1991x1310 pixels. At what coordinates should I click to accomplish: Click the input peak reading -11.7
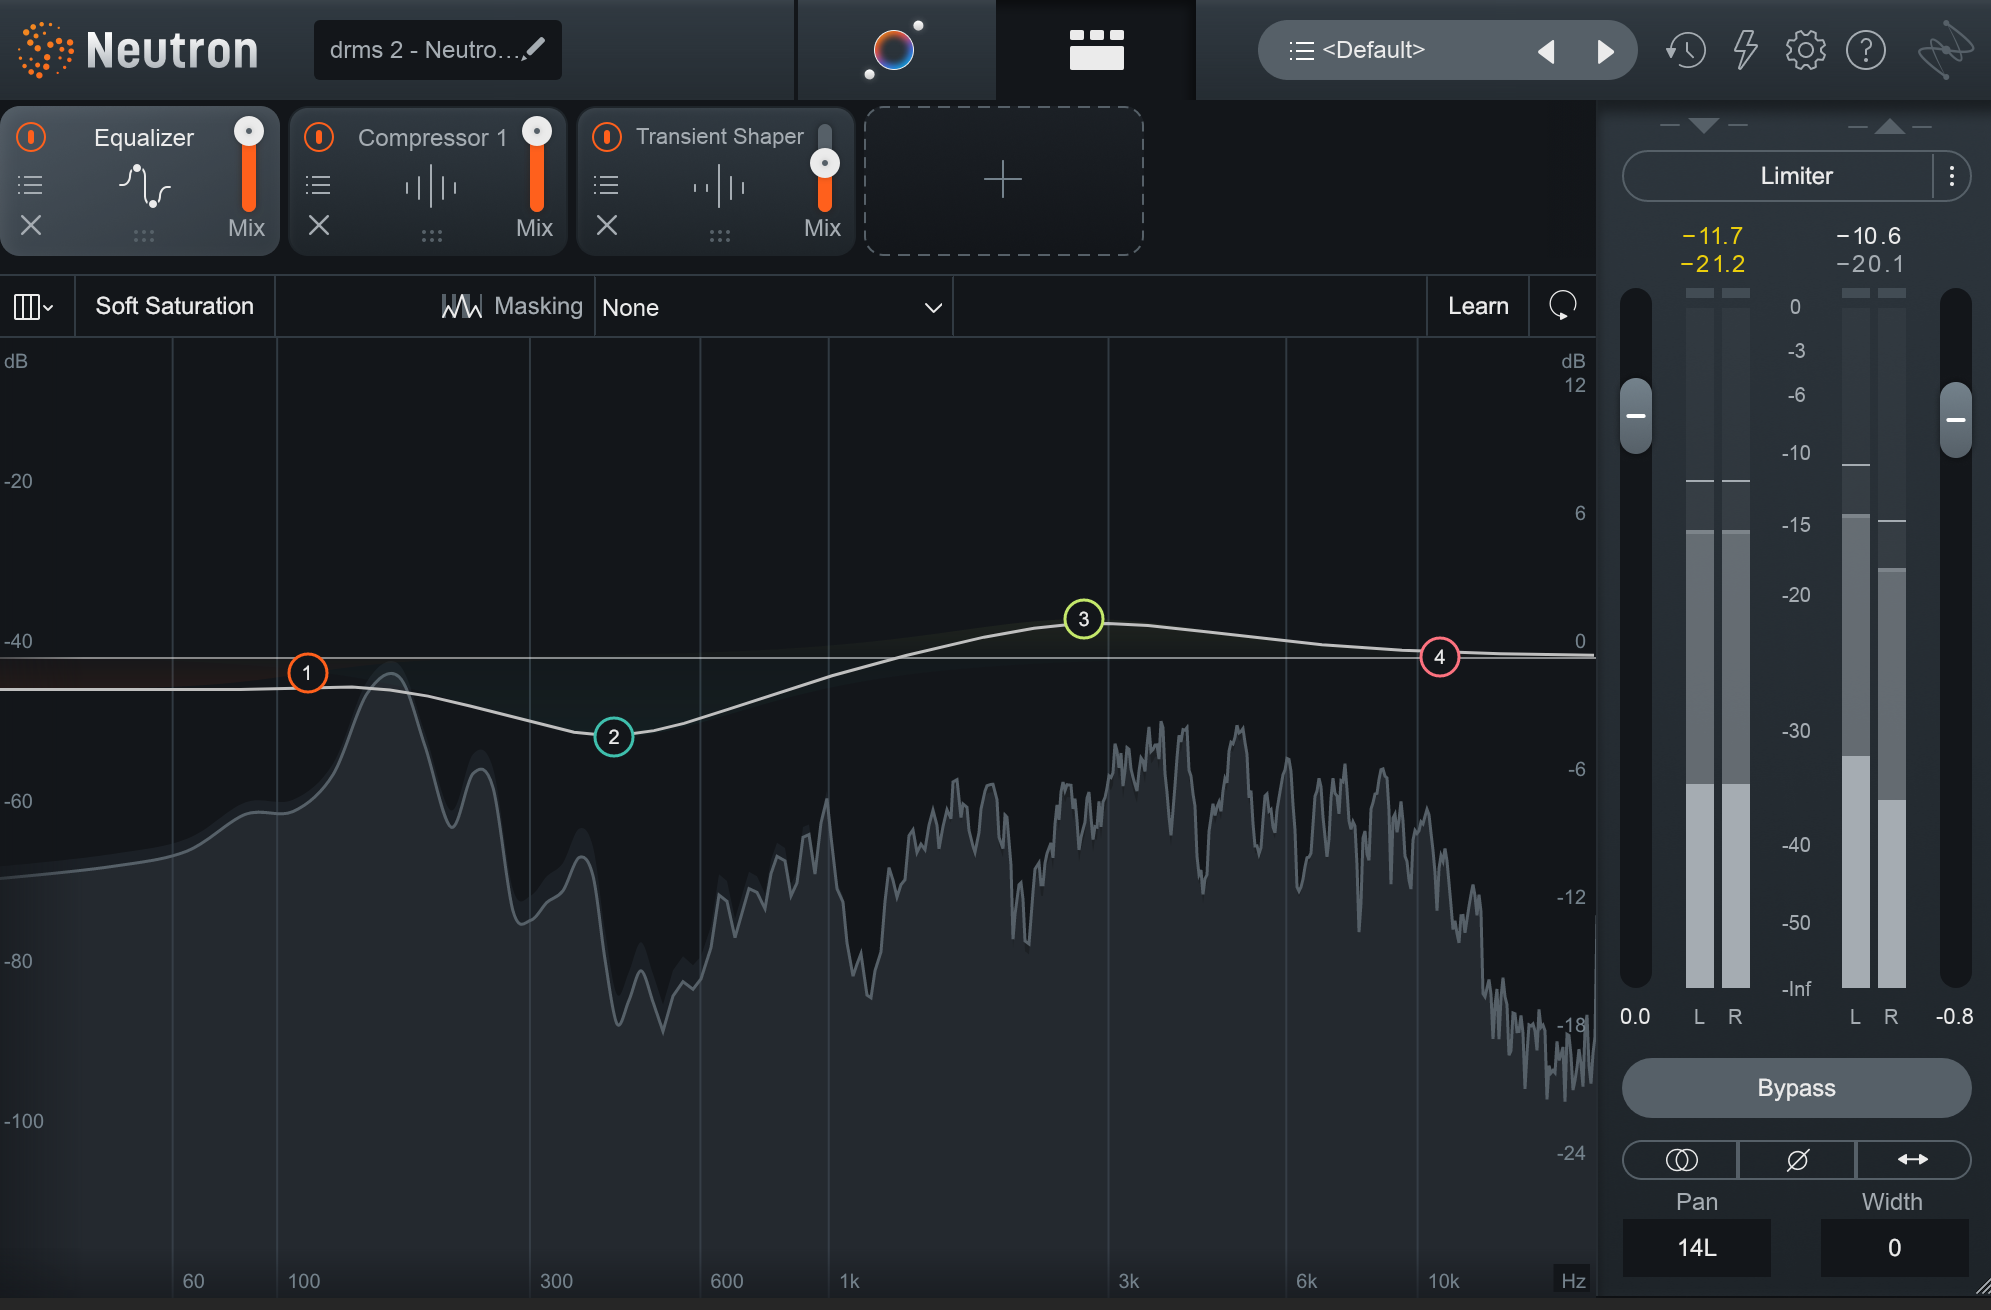(1713, 236)
